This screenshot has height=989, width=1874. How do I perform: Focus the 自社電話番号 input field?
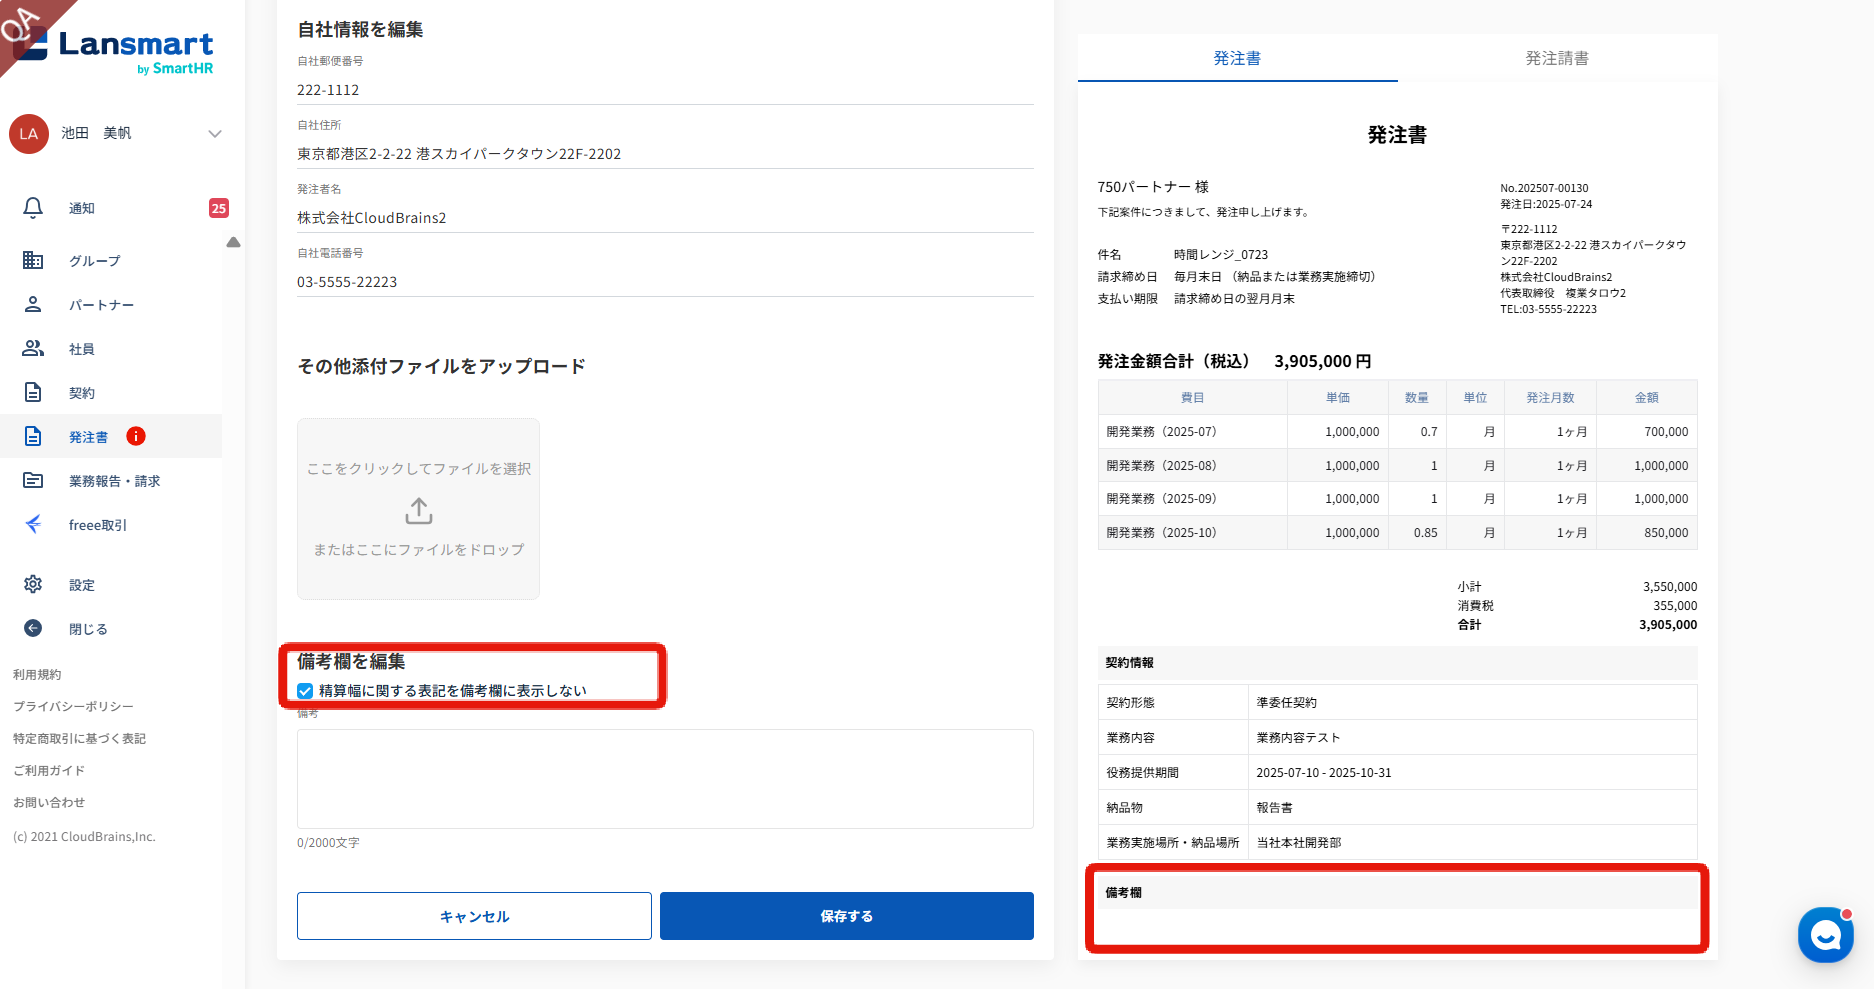(x=665, y=282)
